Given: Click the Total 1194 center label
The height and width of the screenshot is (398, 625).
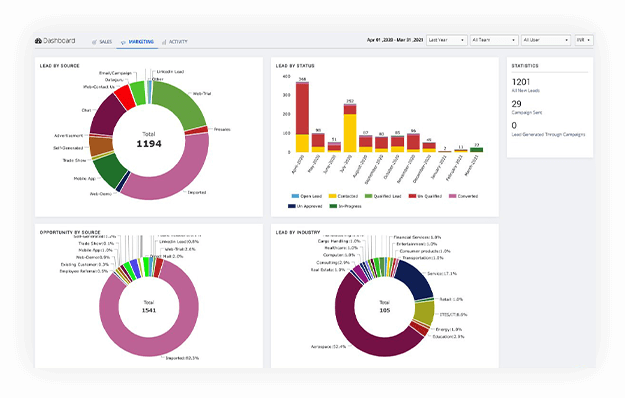Looking at the screenshot, I should 149,140.
